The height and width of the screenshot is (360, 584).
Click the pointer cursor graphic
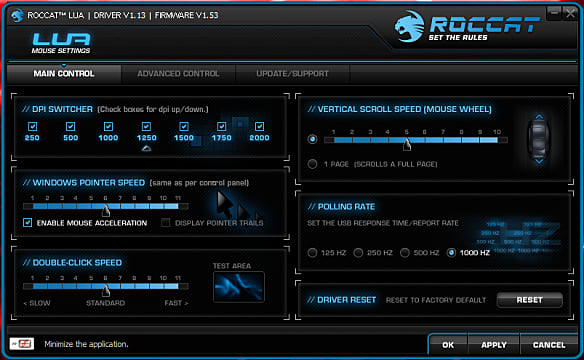tap(225, 205)
